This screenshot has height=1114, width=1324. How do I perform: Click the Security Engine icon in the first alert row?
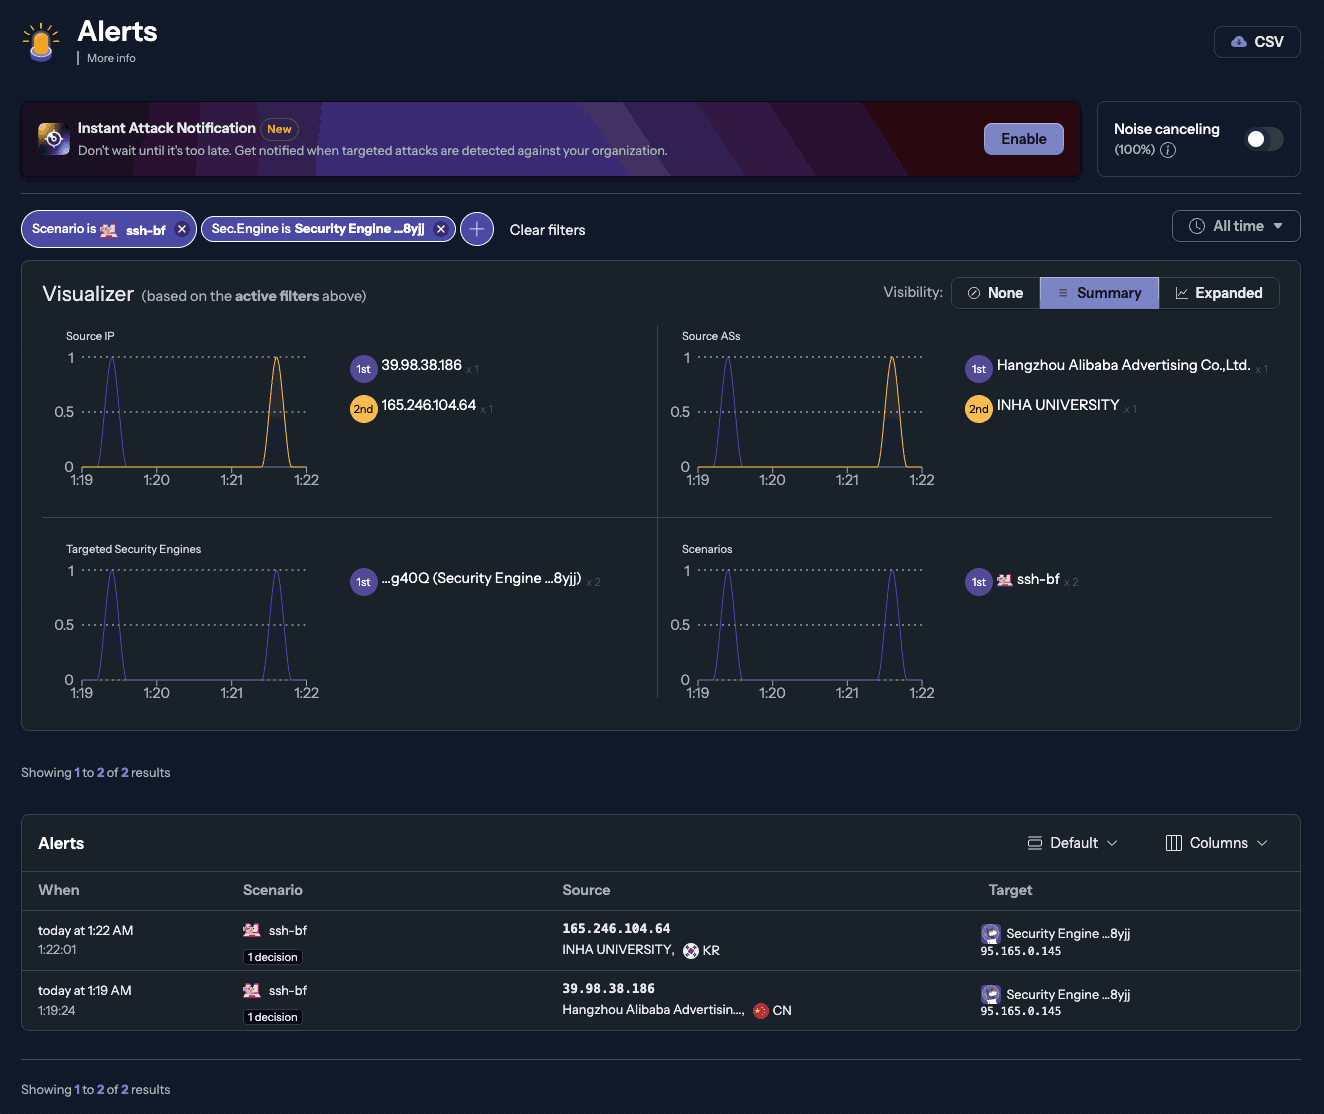coord(990,933)
